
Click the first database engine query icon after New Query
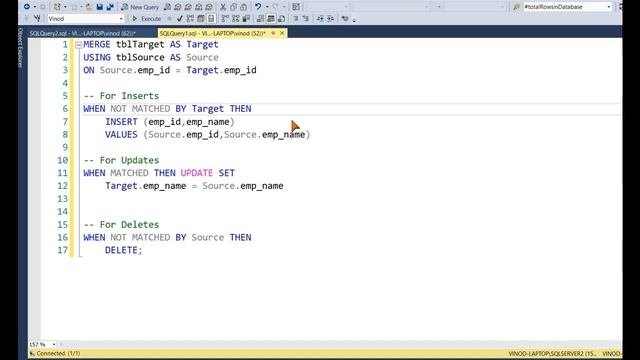[x=167, y=7]
